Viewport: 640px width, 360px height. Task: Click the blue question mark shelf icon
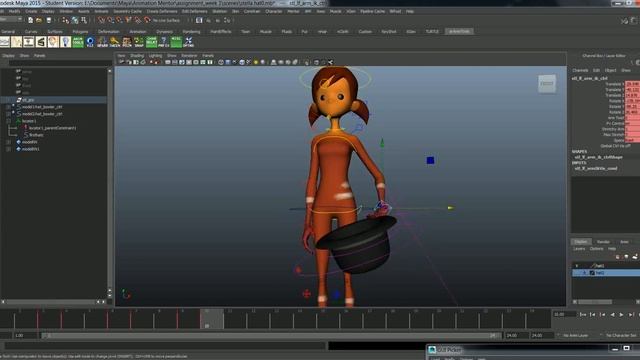(x=164, y=42)
